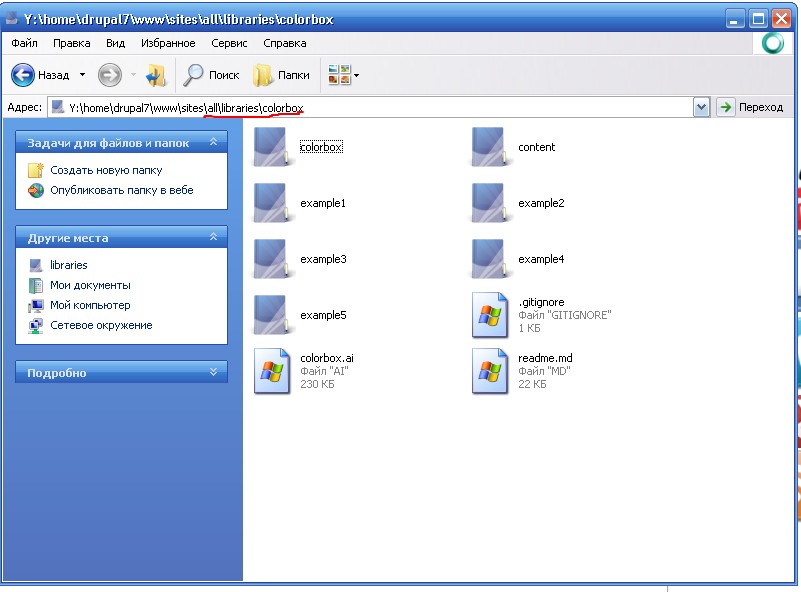This screenshot has height=592, width=801.
Task: Select the colorbox.ai file icon
Action: point(272,371)
